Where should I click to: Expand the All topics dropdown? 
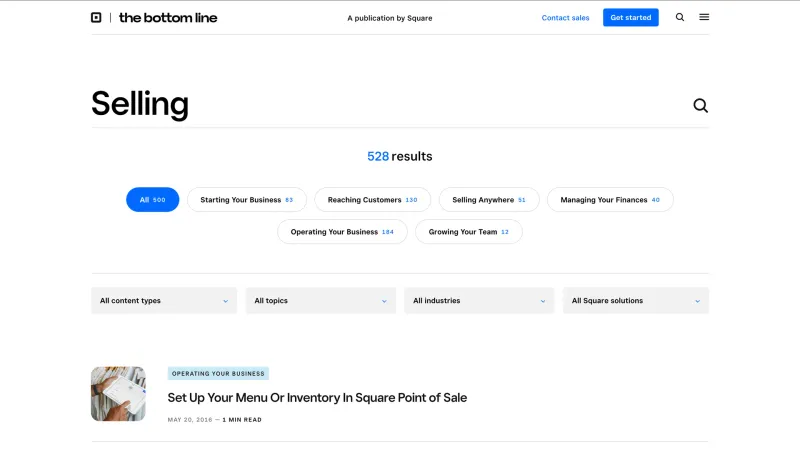click(320, 301)
